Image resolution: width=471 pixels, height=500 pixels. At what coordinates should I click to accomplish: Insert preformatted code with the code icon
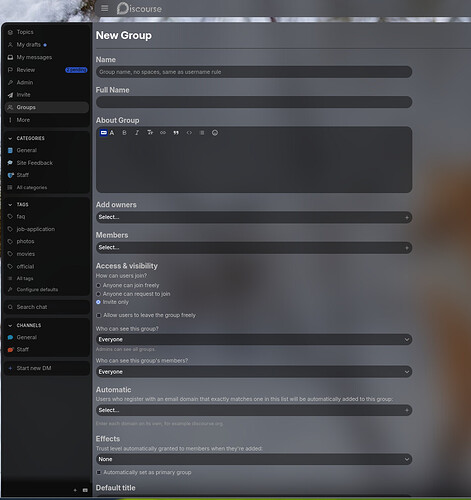189,133
